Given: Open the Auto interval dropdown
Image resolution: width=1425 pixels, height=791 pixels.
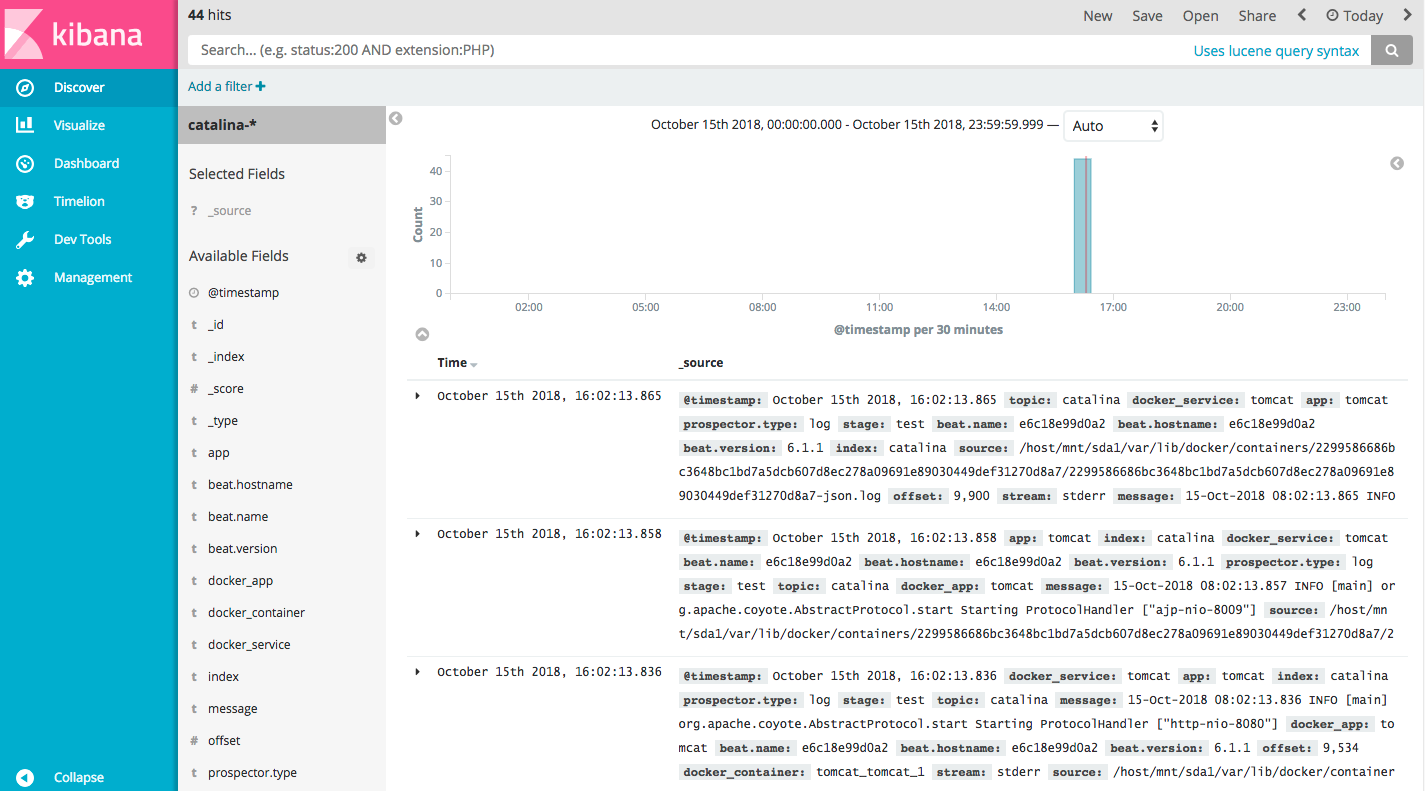Looking at the screenshot, I should click(1113, 126).
